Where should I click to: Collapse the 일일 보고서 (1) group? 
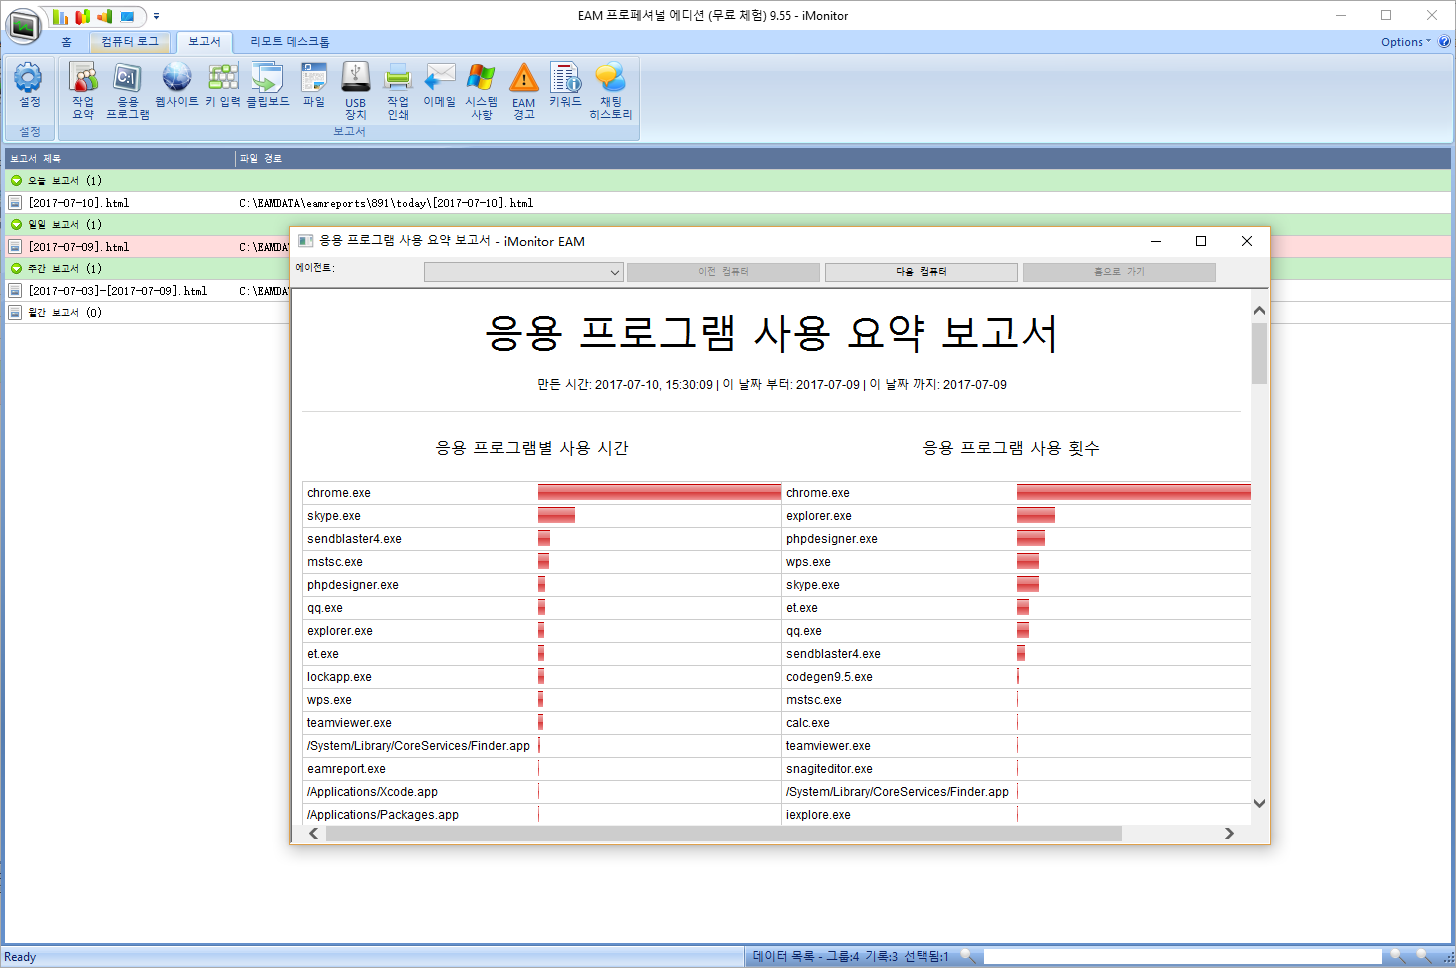pyautogui.click(x=16, y=225)
